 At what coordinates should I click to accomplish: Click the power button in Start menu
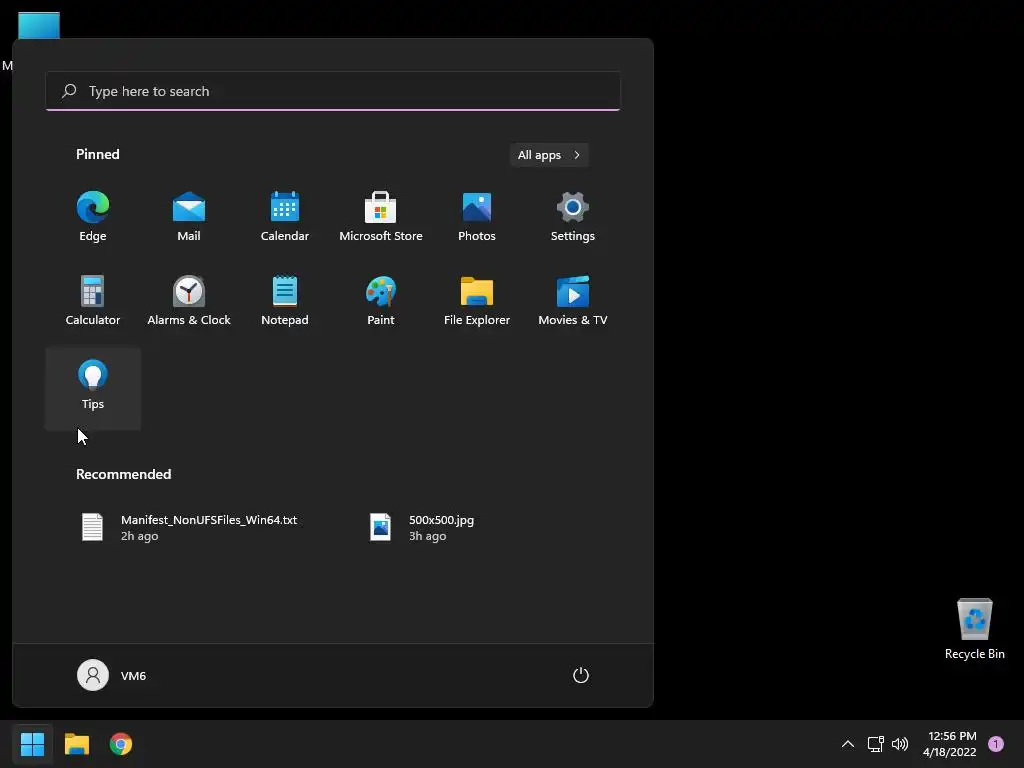581,675
